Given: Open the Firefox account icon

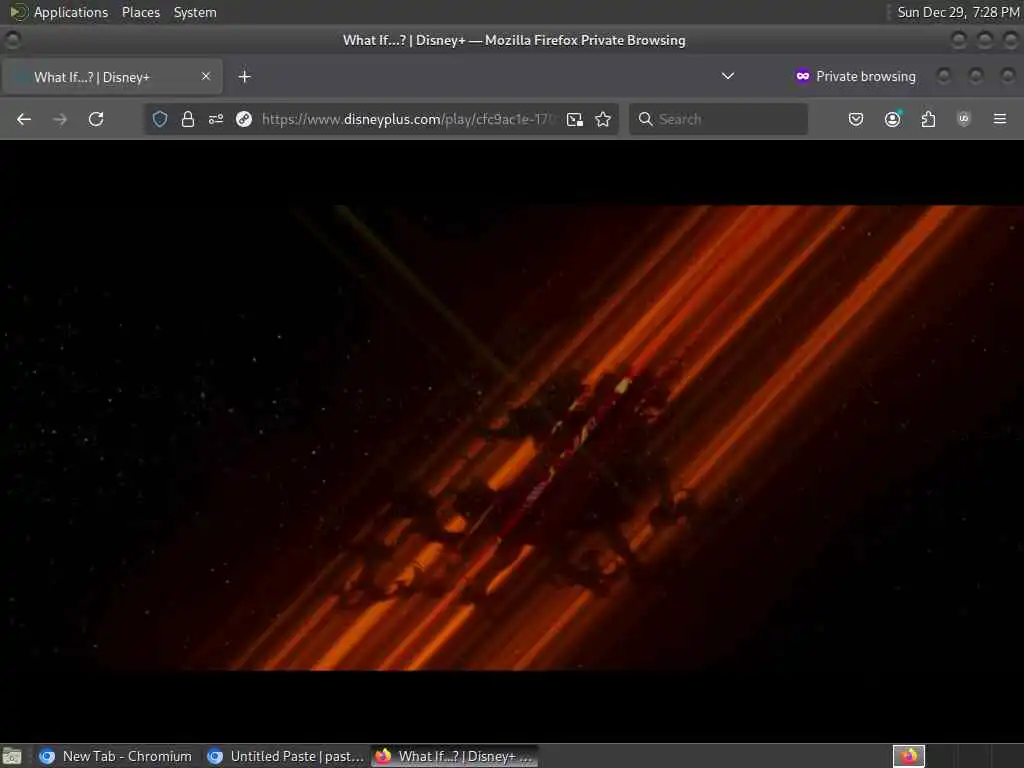Looking at the screenshot, I should (x=893, y=119).
